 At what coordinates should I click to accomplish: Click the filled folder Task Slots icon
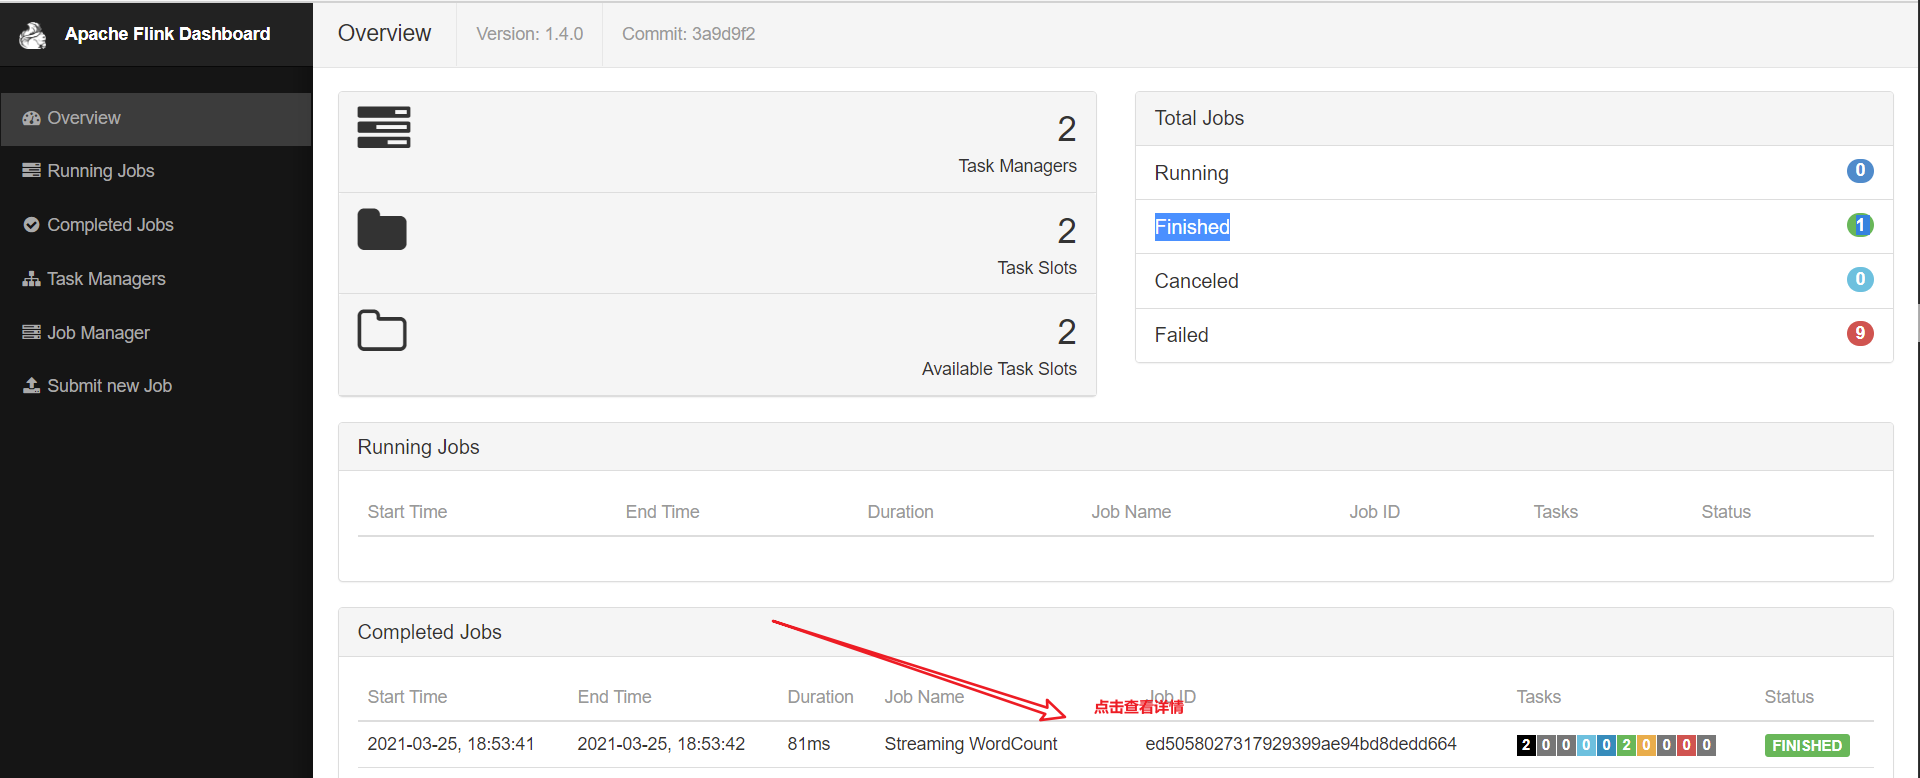click(382, 229)
